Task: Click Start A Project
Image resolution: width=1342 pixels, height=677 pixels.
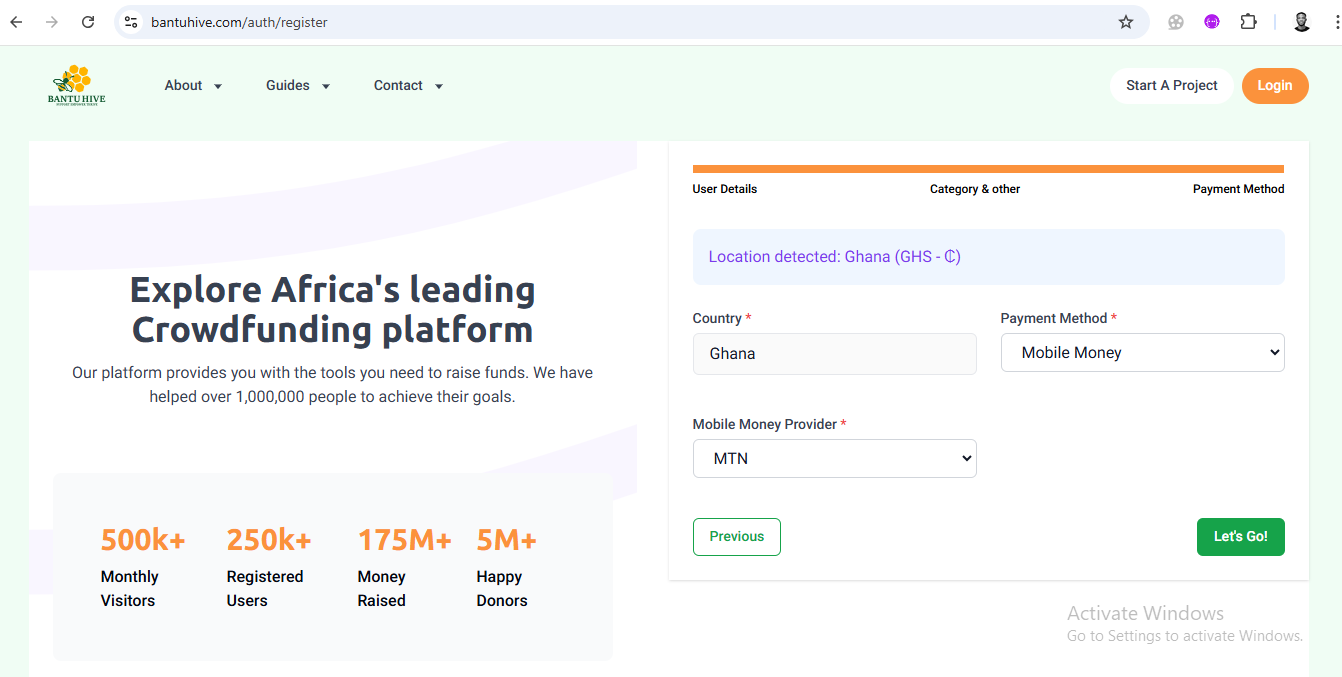Action: click(x=1171, y=86)
